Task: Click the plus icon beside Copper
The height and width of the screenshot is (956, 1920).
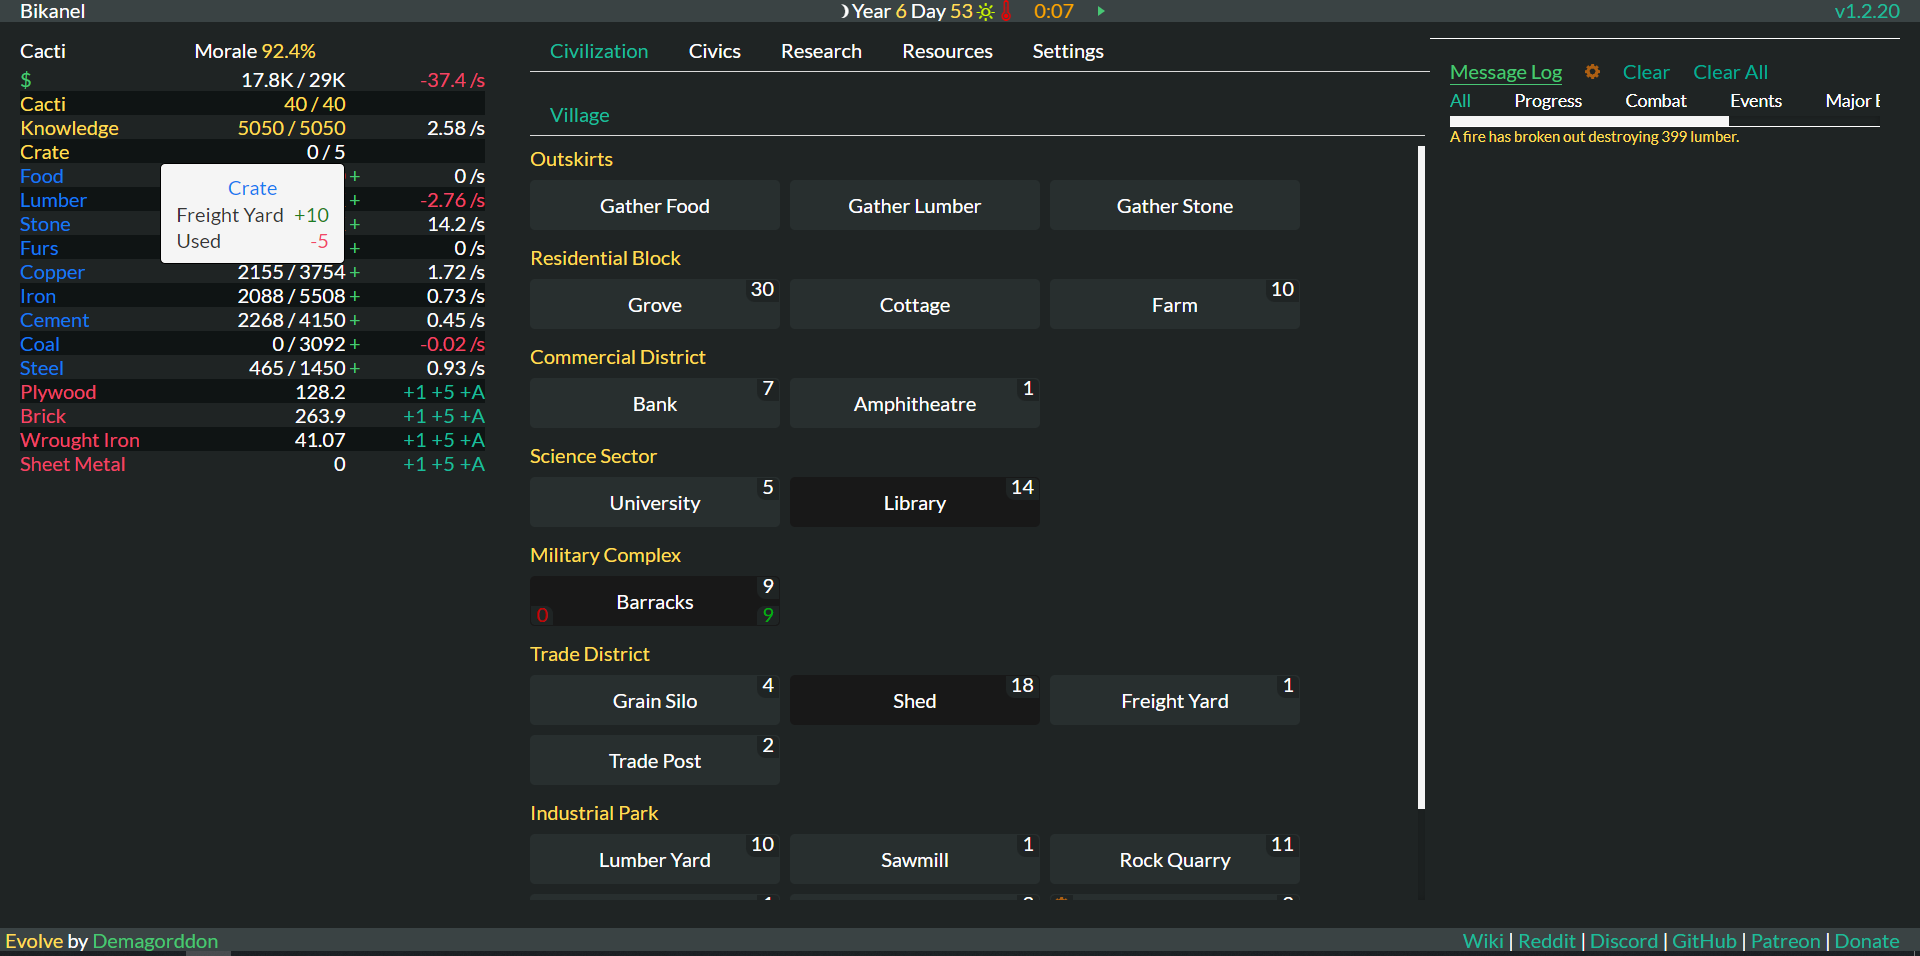Action: 355,272
